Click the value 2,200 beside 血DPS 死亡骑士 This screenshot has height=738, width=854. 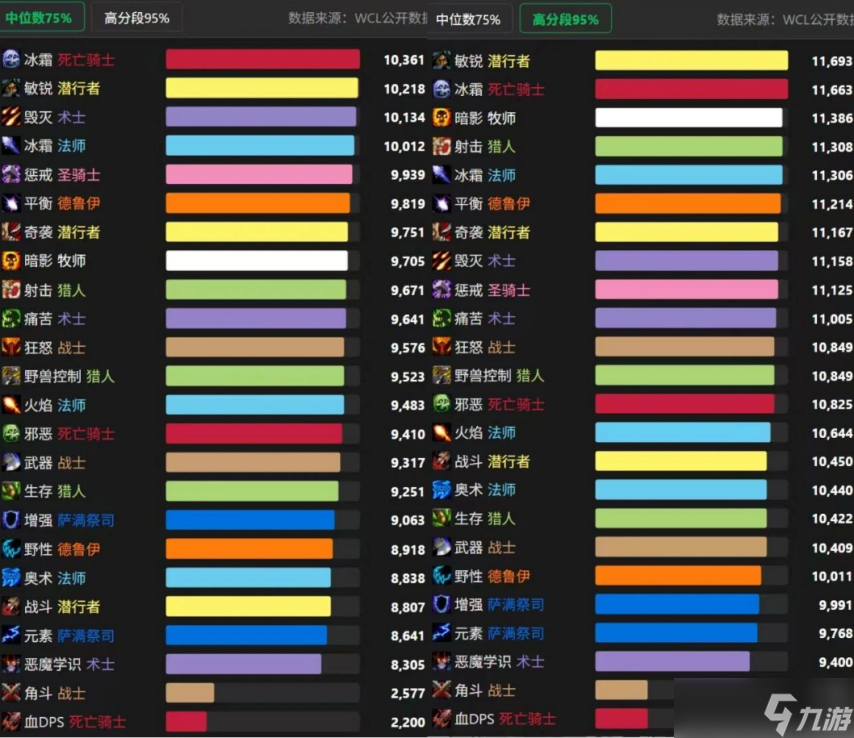pos(407,722)
